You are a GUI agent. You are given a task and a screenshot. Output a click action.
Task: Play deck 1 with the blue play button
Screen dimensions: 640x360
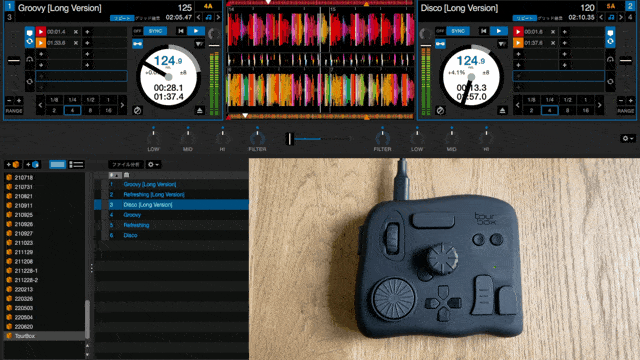tap(196, 31)
